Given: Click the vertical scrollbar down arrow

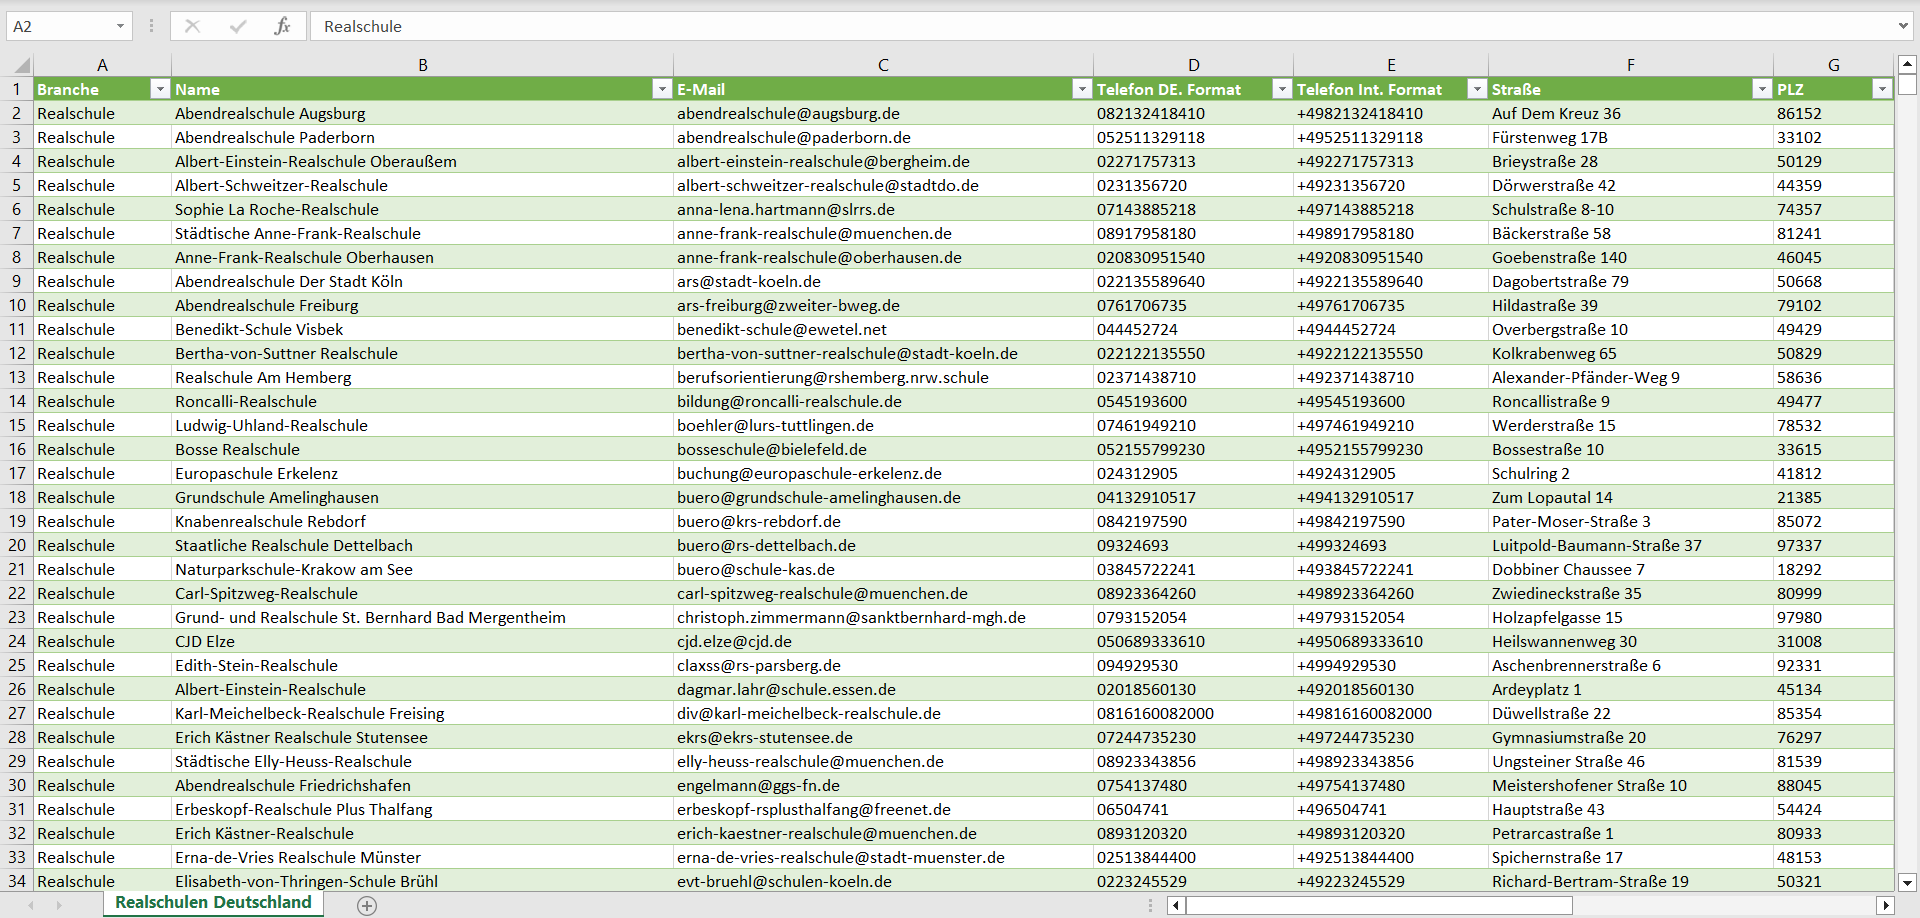Looking at the screenshot, I should coord(1907,882).
